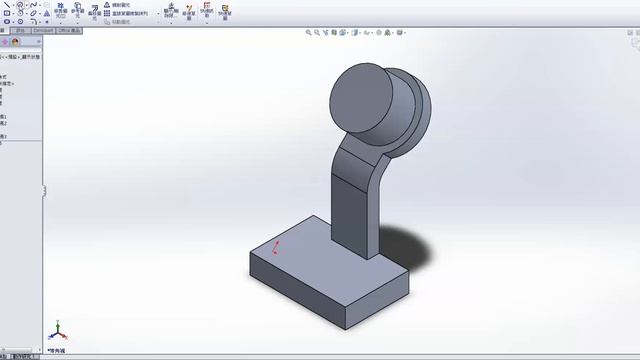Click the feature tree horizontal scrollbar
The width and height of the screenshot is (640, 360).
(x=16, y=350)
